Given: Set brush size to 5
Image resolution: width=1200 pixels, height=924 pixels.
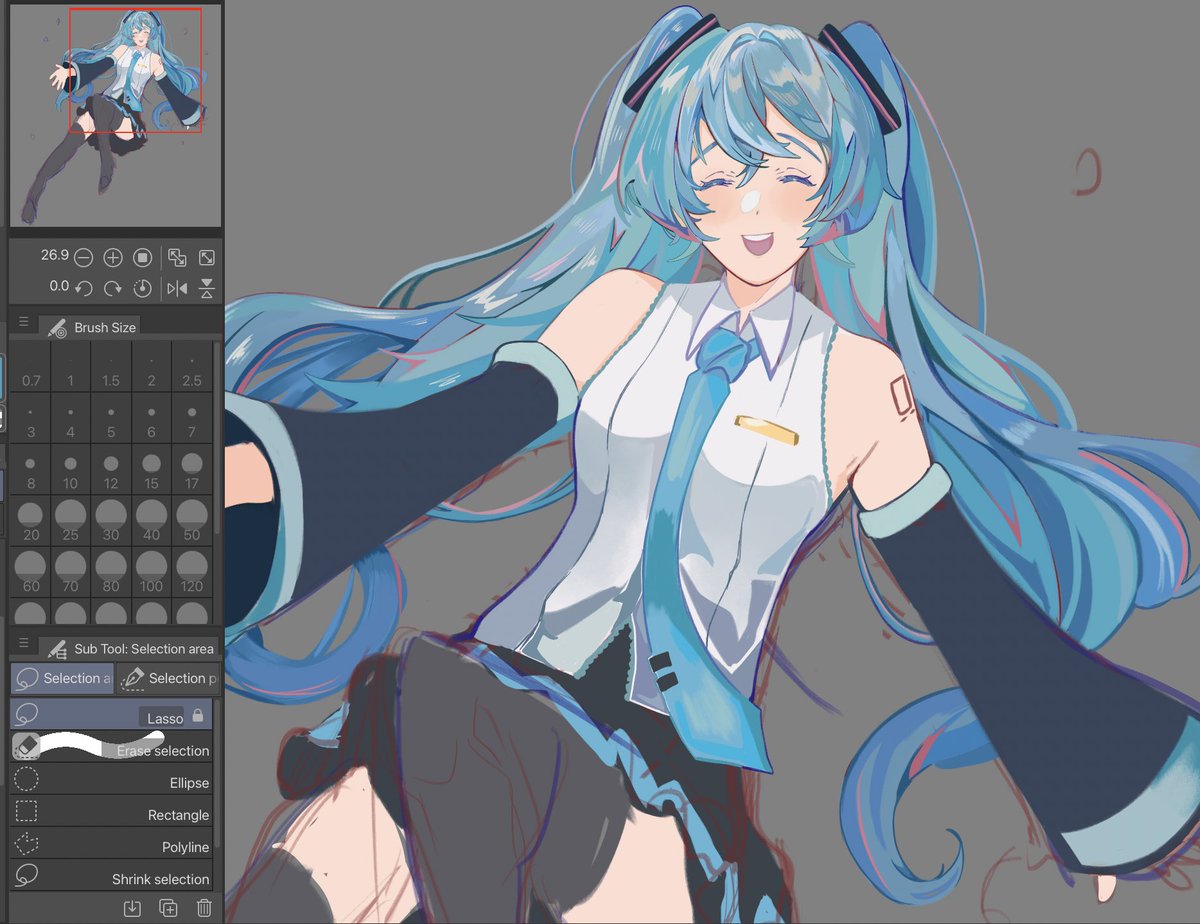Looking at the screenshot, I should 111,418.
